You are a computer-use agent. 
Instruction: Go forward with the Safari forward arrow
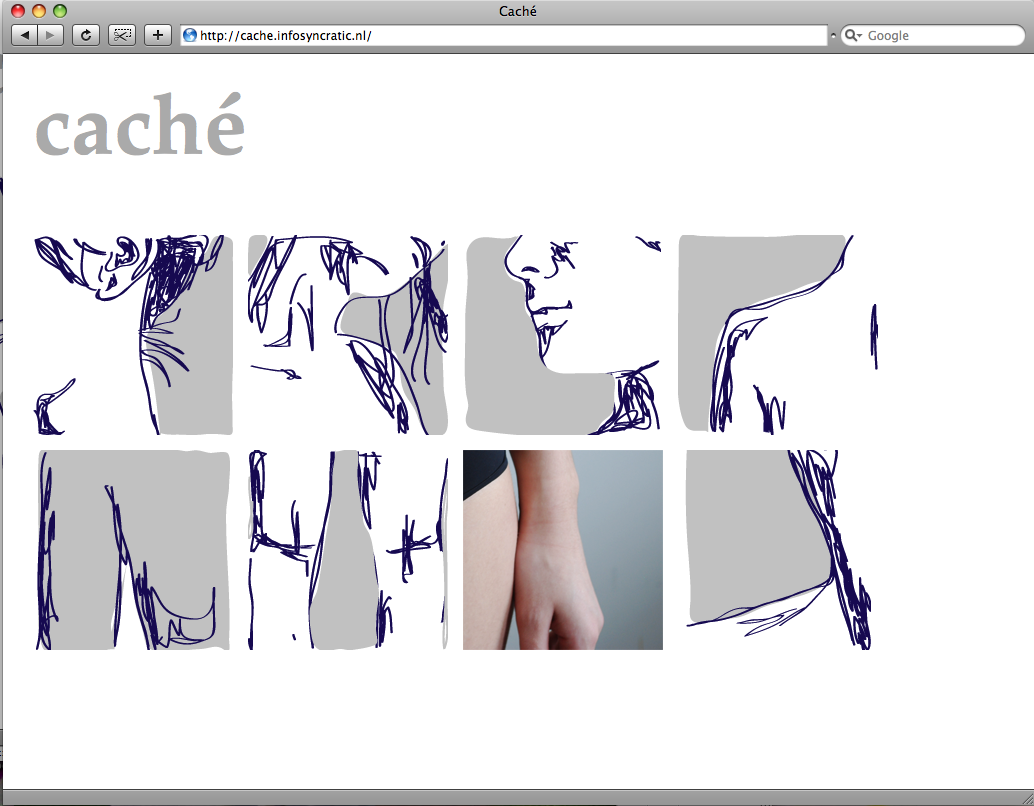point(51,35)
